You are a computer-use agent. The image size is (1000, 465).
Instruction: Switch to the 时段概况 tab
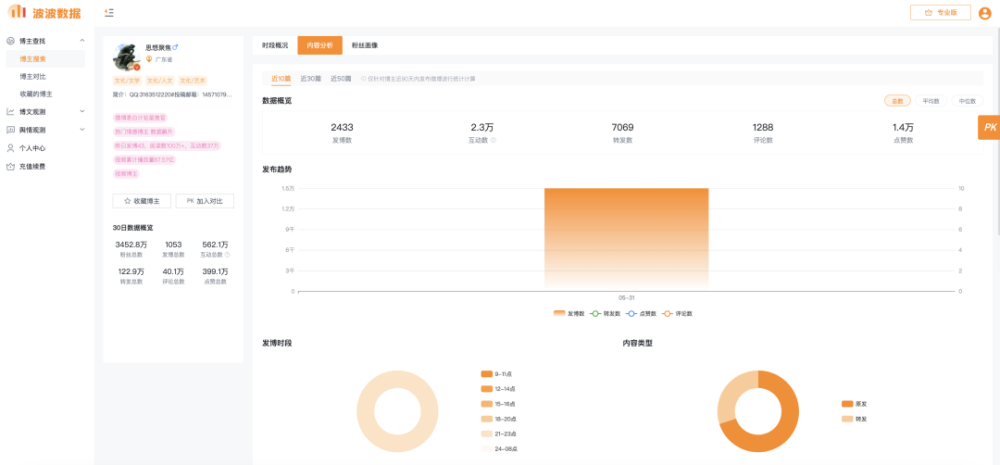[275, 45]
